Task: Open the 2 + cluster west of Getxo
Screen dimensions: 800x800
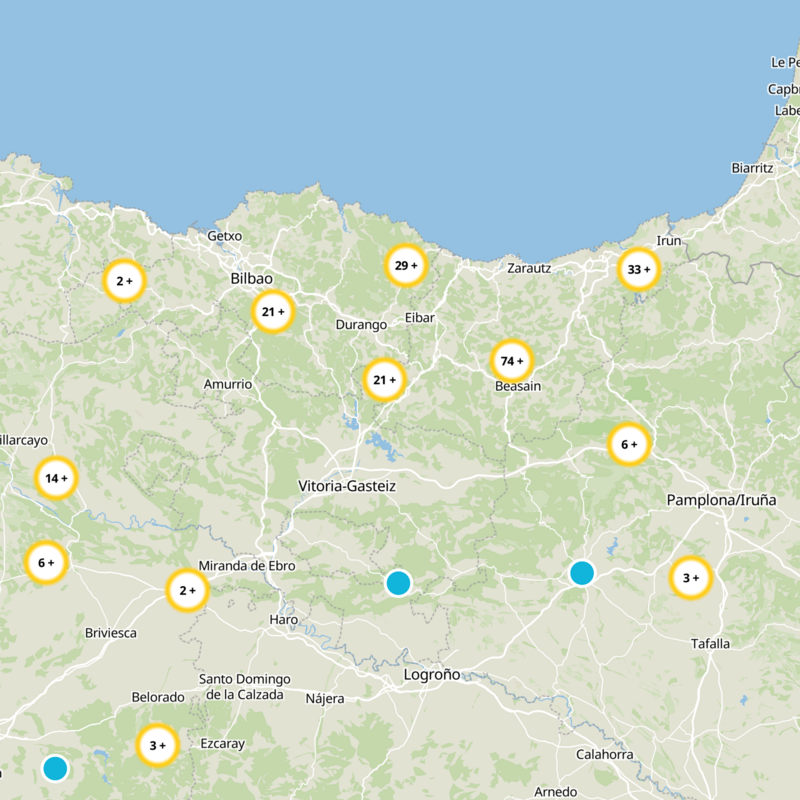Action: coord(124,281)
